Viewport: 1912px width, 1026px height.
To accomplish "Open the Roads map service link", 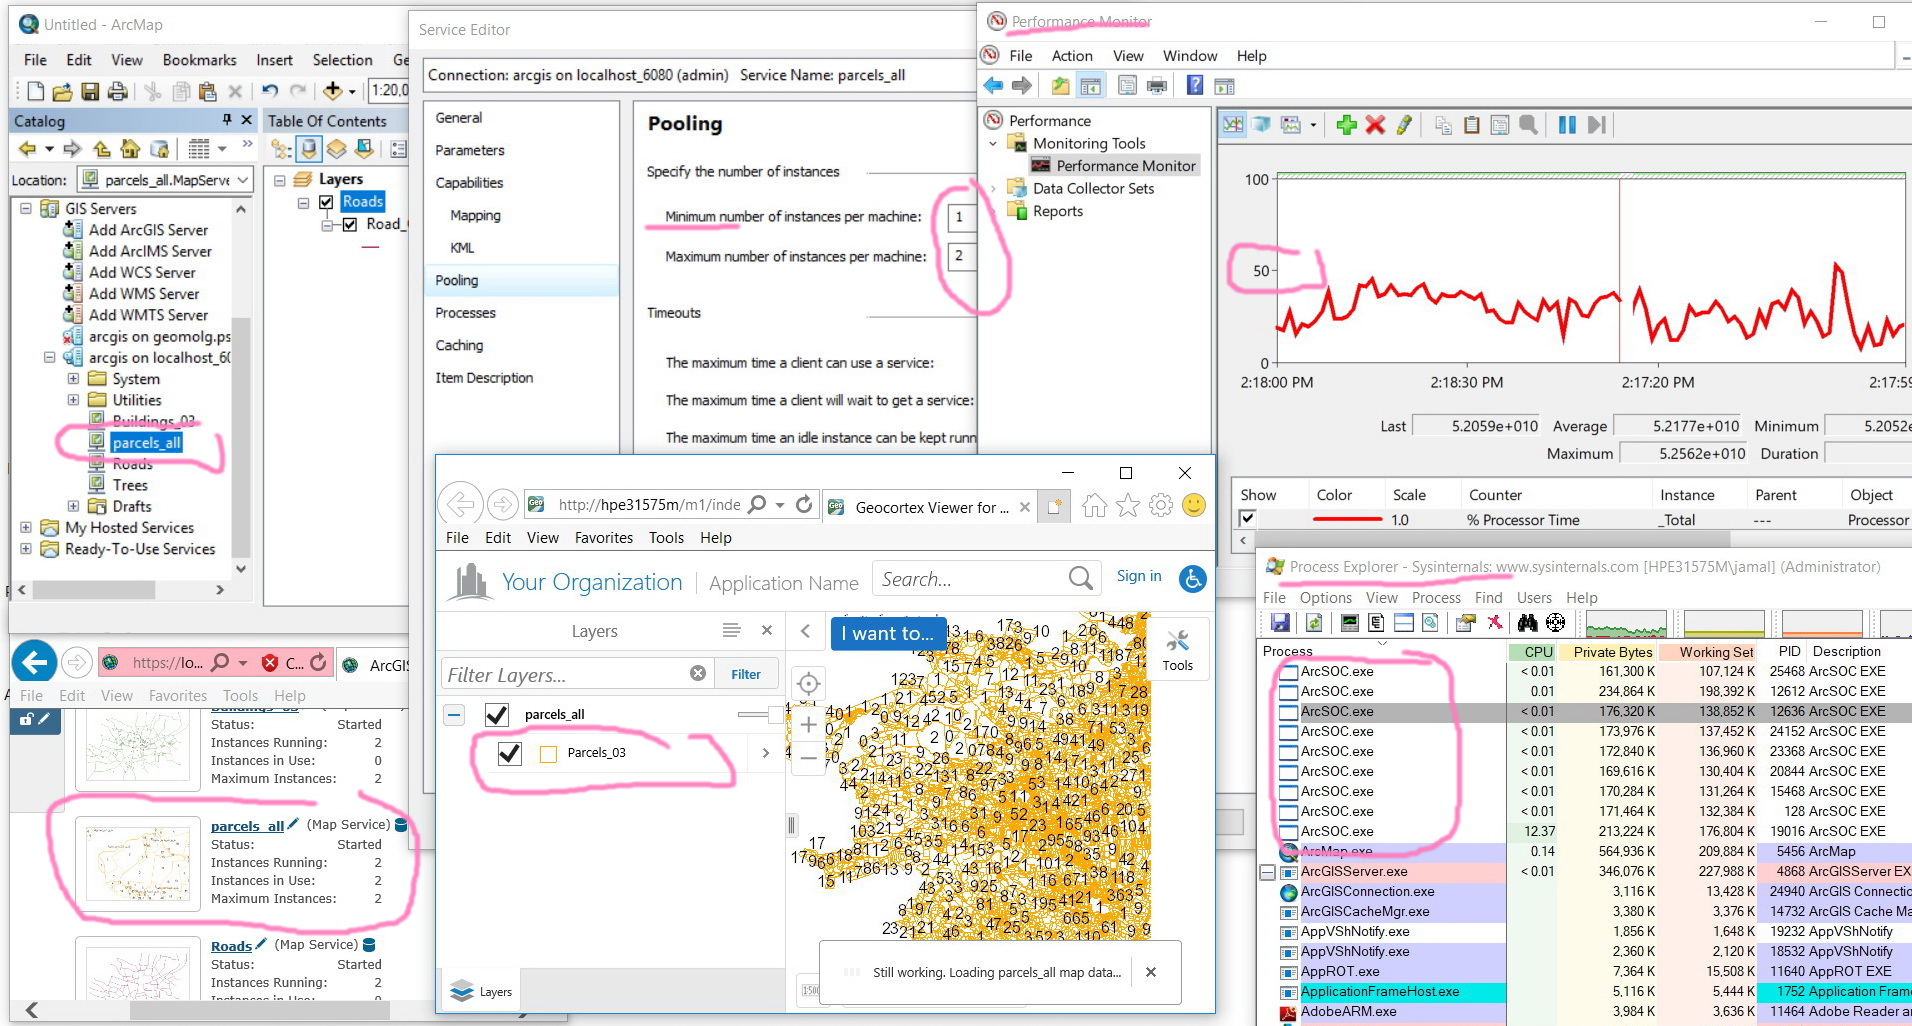I will coord(231,946).
